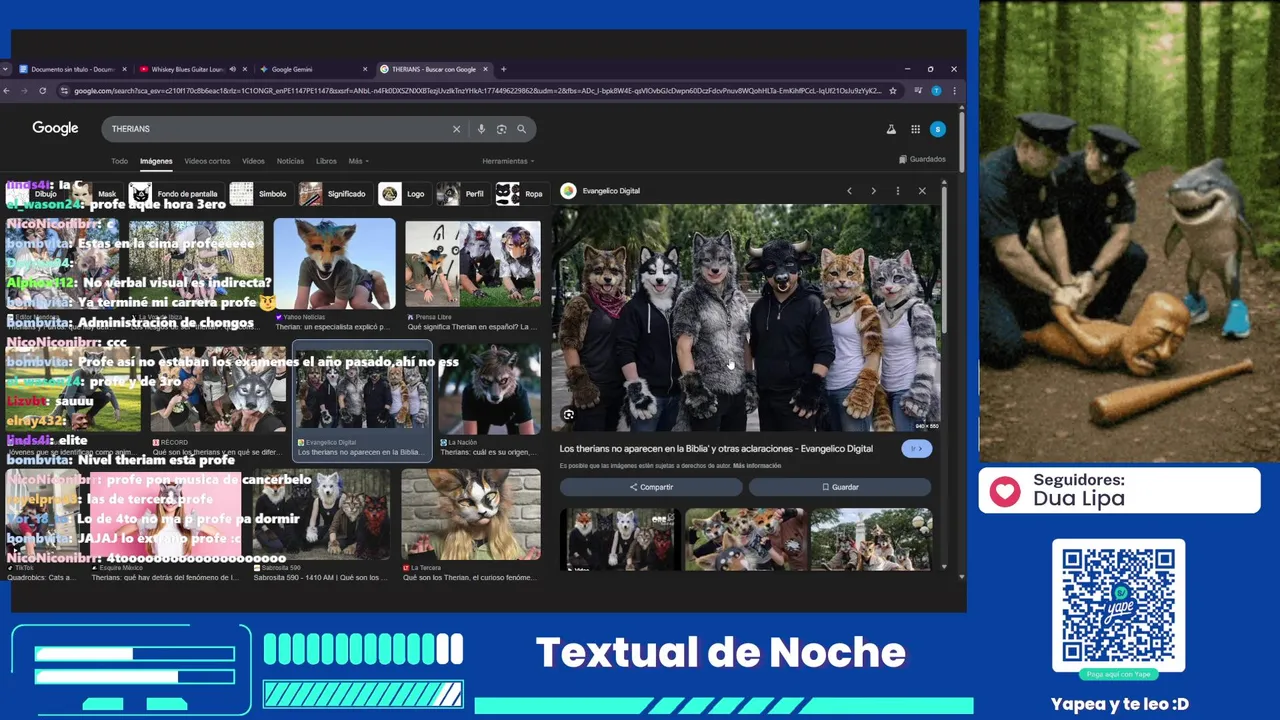Open the Noticias tab
Image resolution: width=1280 pixels, height=720 pixels.
point(290,161)
